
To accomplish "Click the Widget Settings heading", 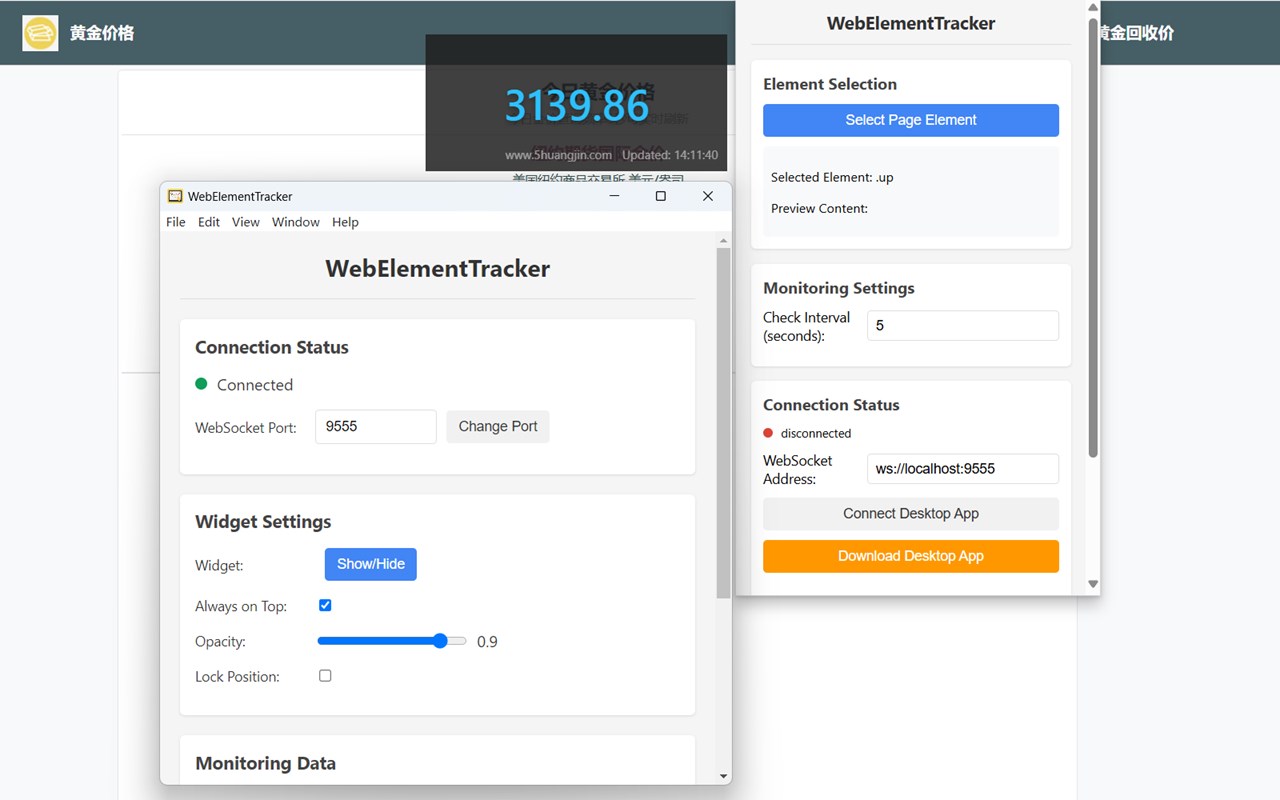I will pos(263,522).
